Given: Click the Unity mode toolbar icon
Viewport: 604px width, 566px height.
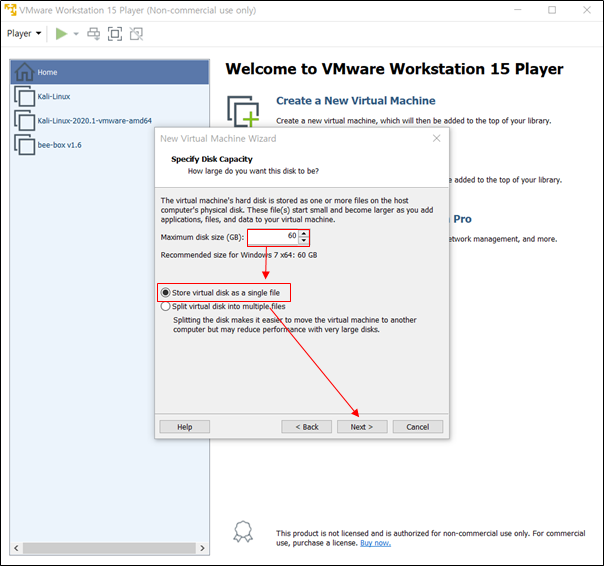Looking at the screenshot, I should [x=136, y=34].
